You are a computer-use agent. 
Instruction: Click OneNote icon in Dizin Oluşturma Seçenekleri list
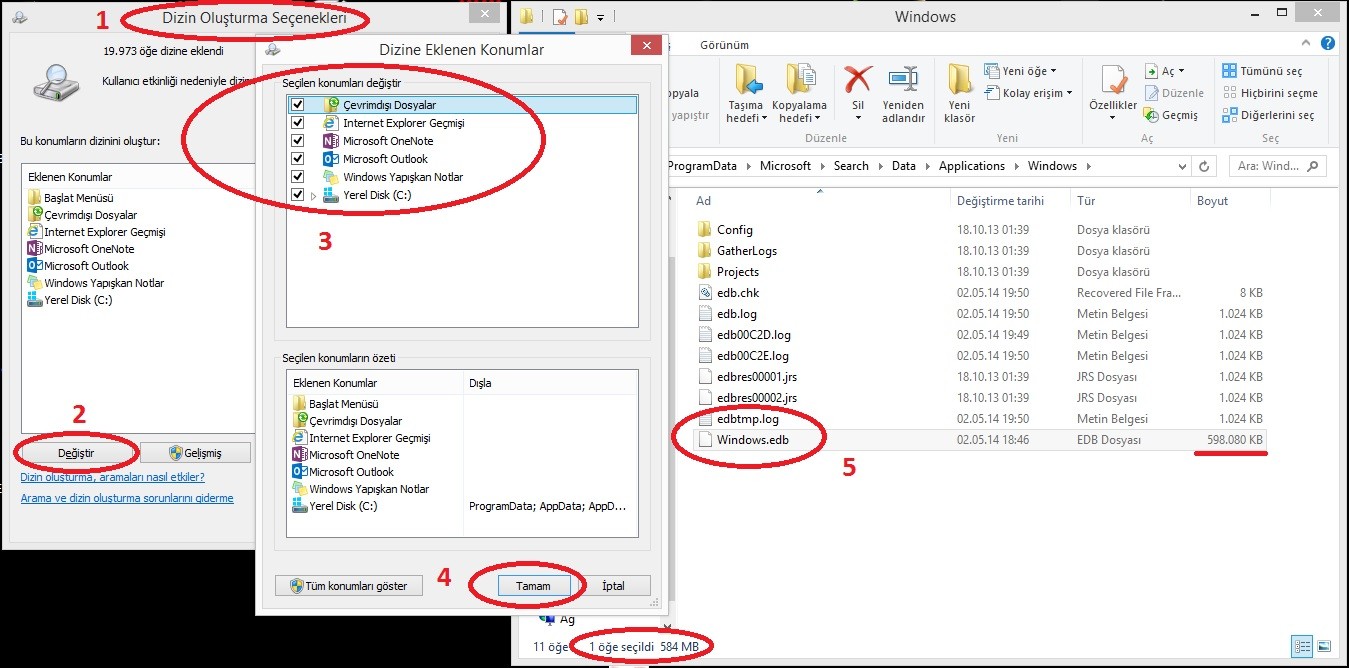tap(35, 249)
